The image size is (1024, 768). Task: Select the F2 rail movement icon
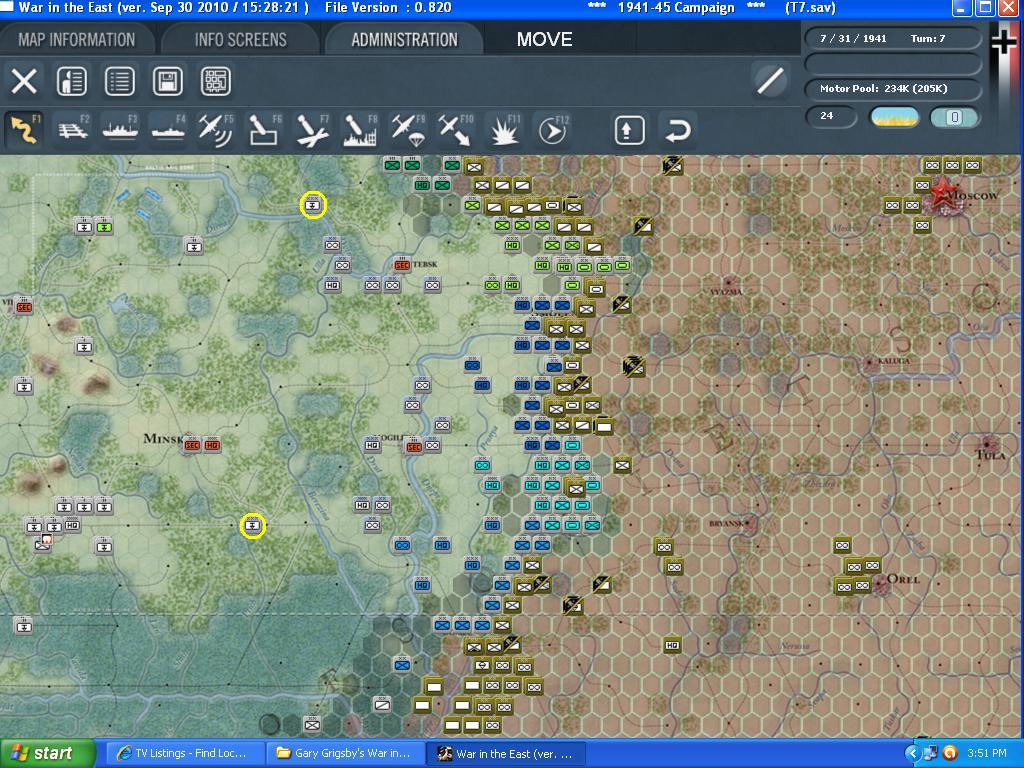click(72, 129)
